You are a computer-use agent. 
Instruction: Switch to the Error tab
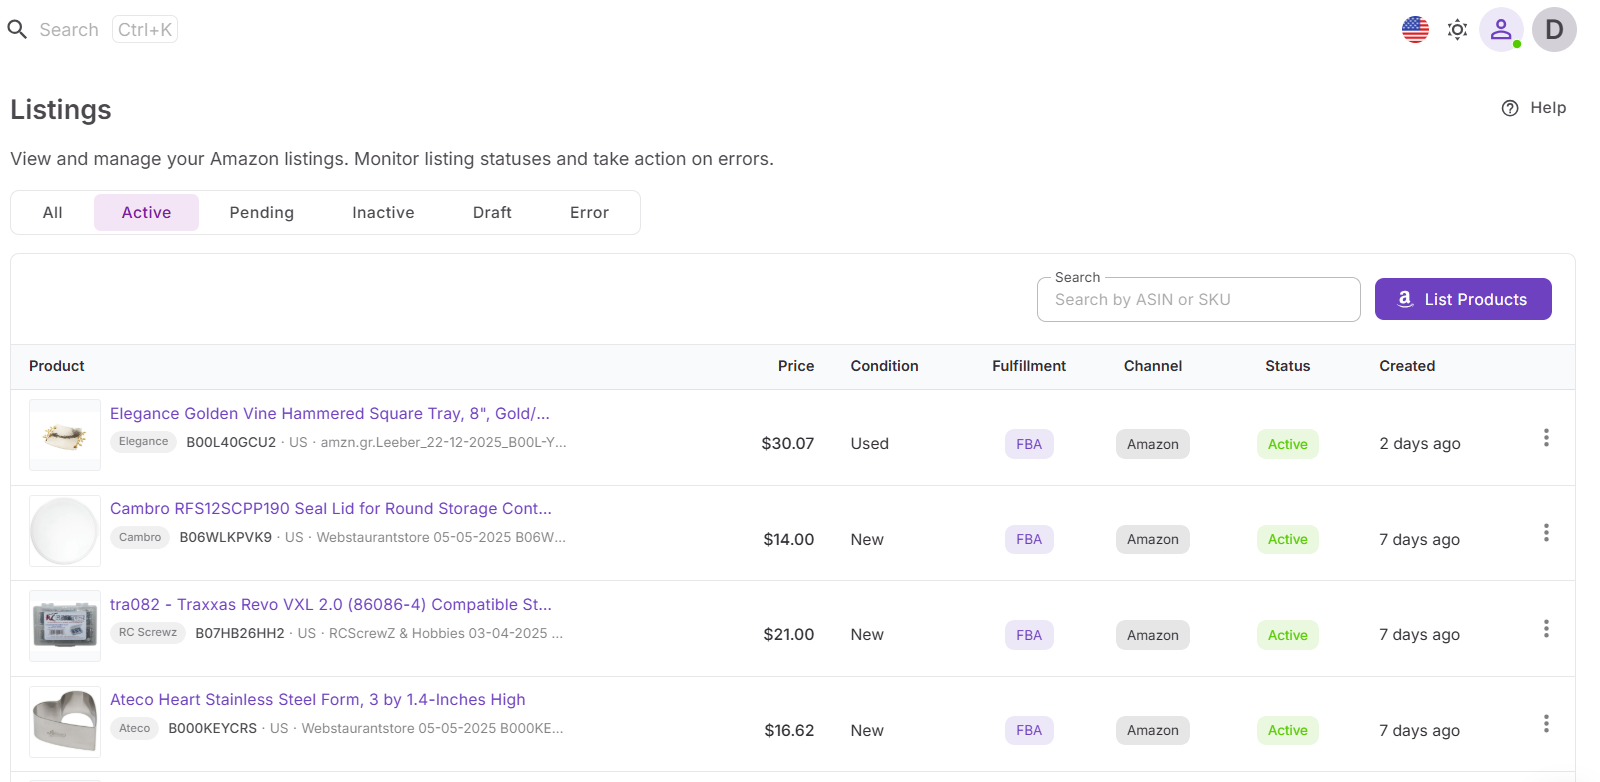tap(589, 213)
